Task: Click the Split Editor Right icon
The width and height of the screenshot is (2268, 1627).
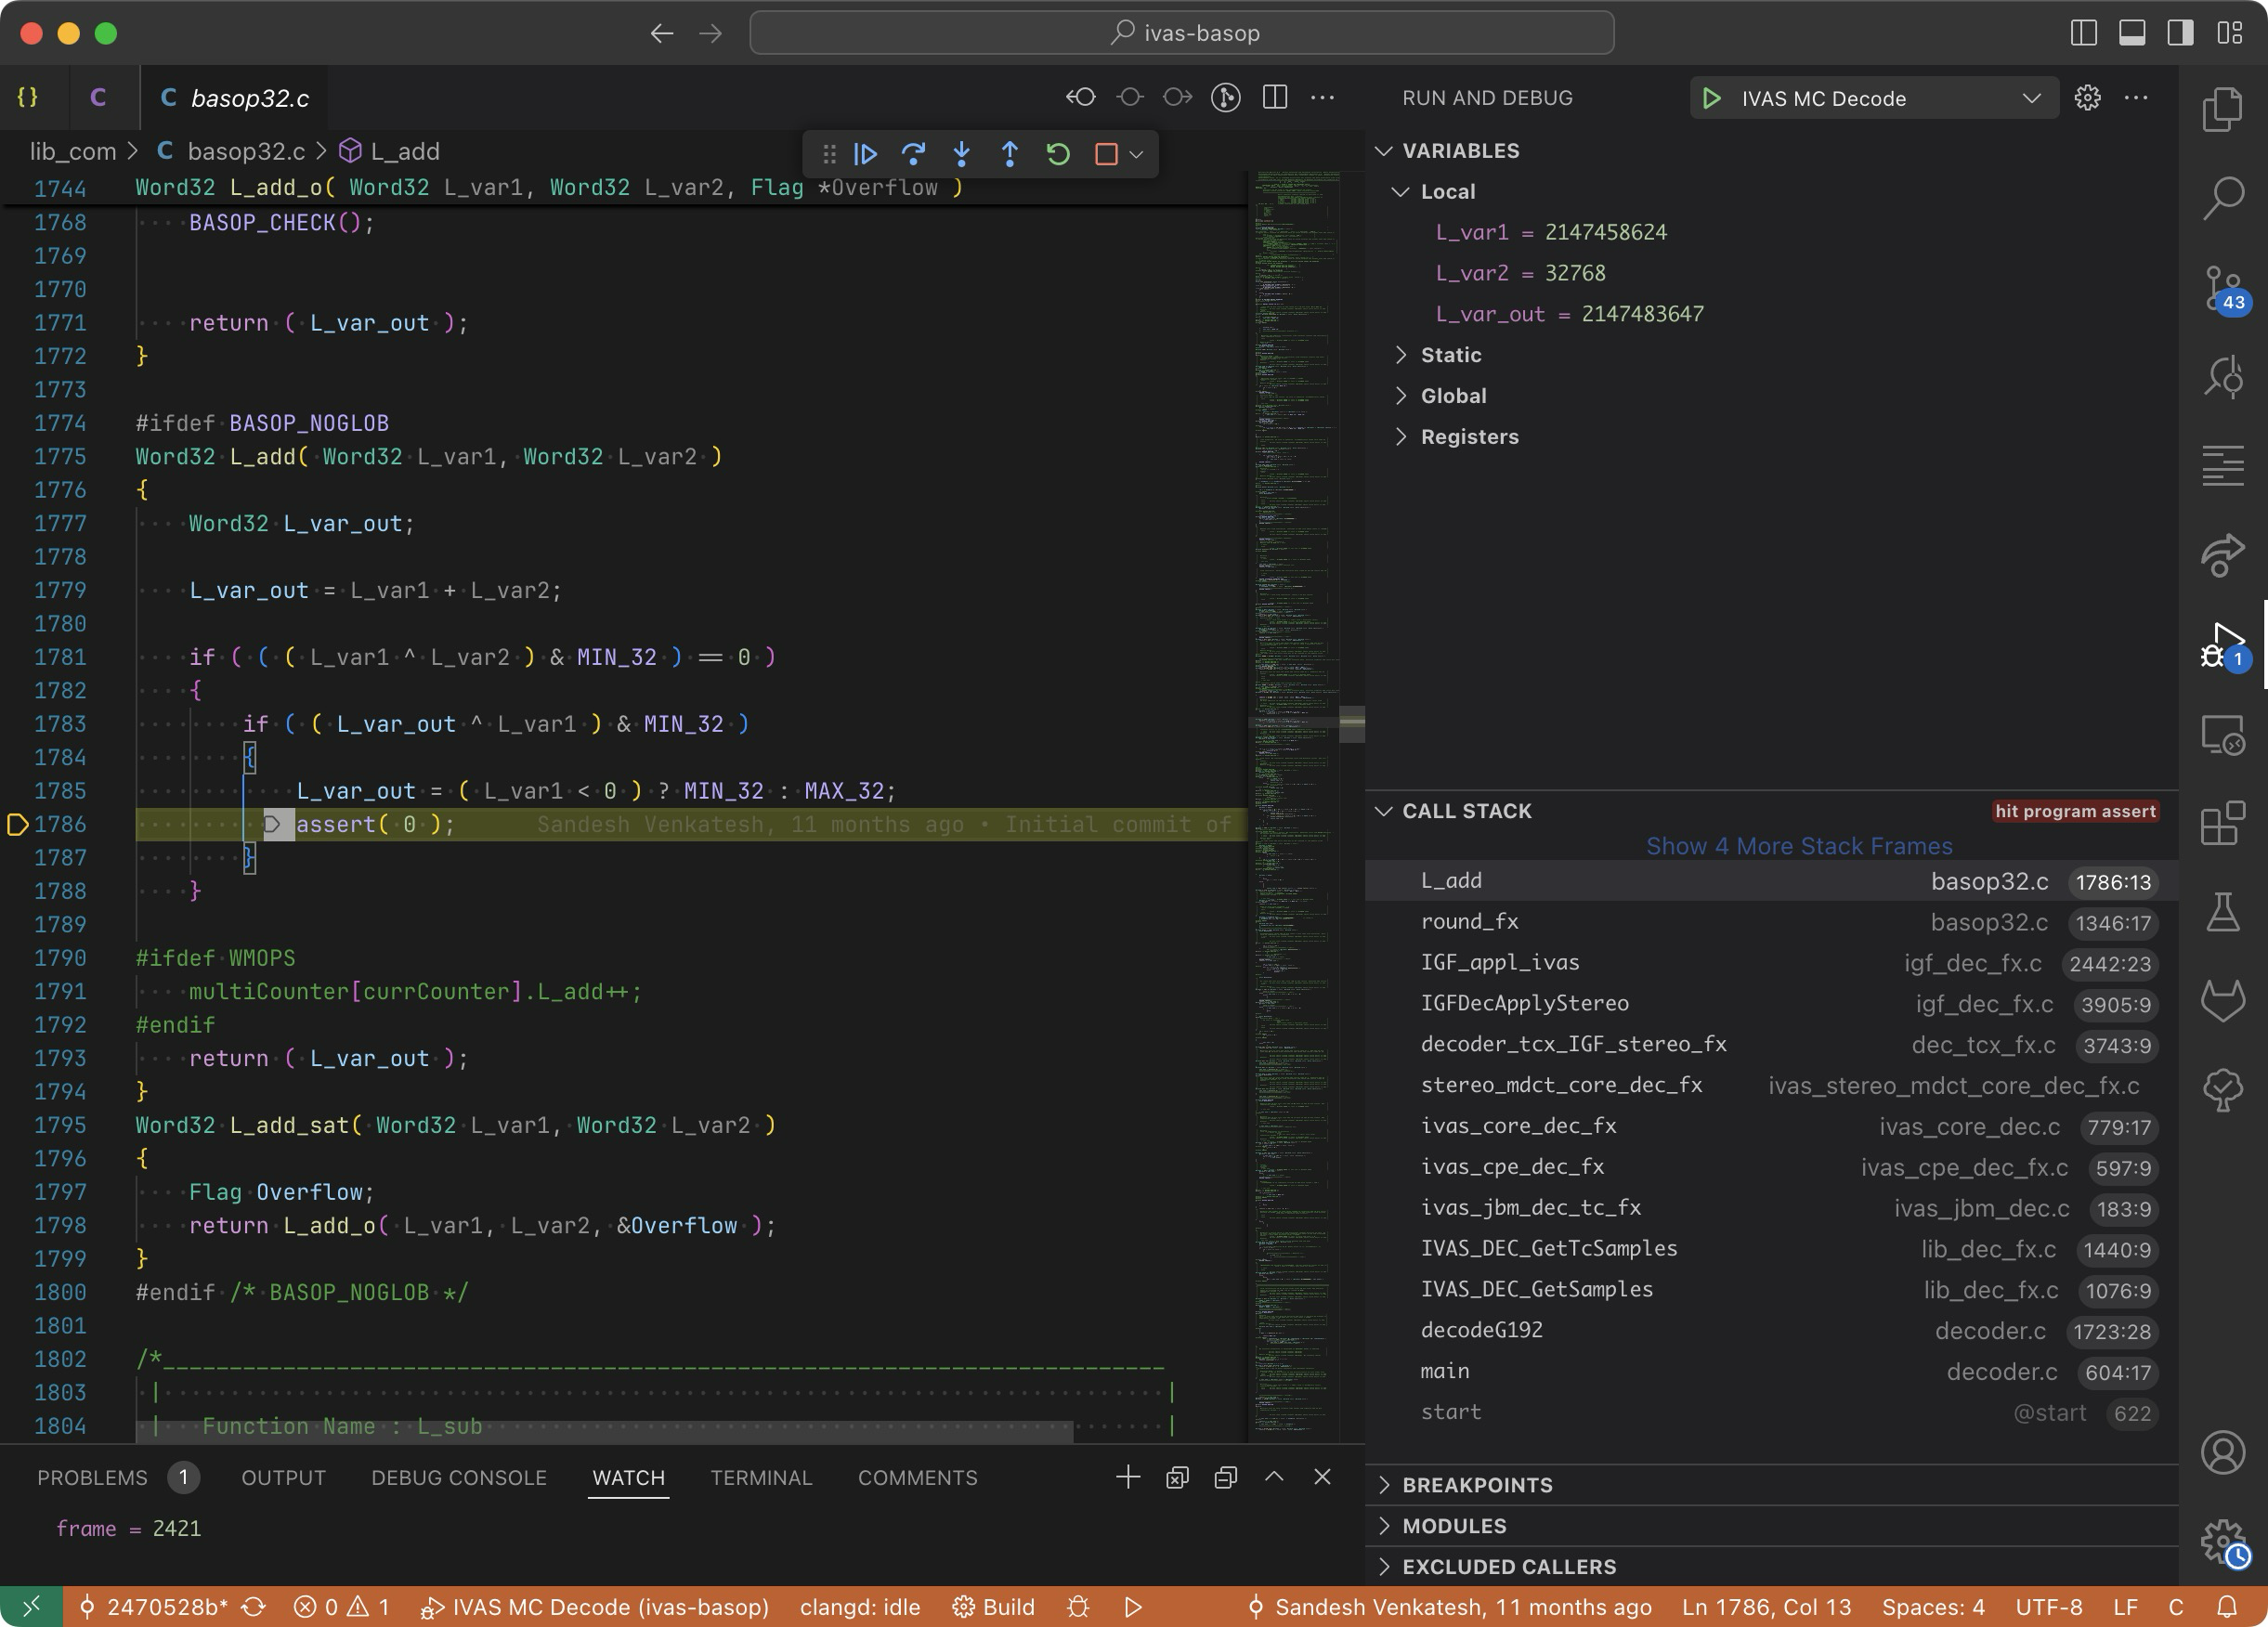Action: [1274, 97]
